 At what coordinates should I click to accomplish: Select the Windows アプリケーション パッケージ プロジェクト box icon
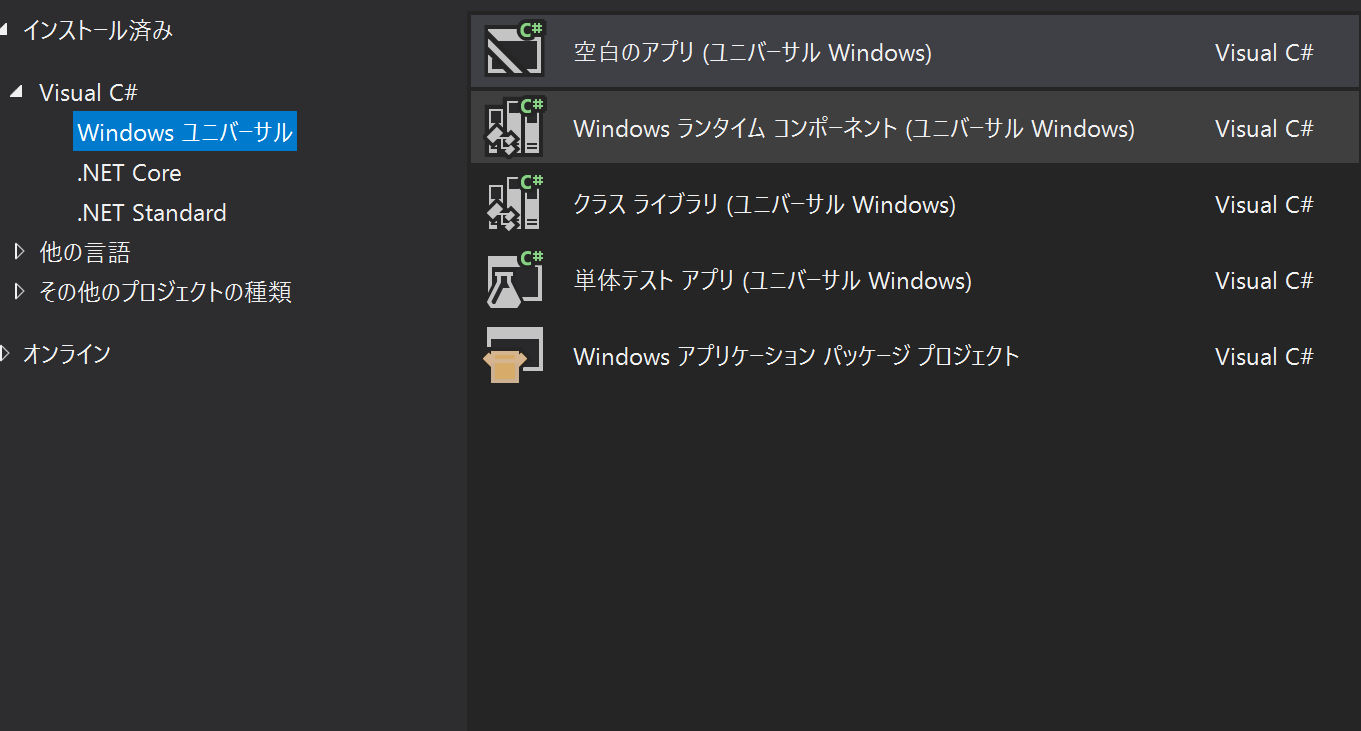pos(513,355)
